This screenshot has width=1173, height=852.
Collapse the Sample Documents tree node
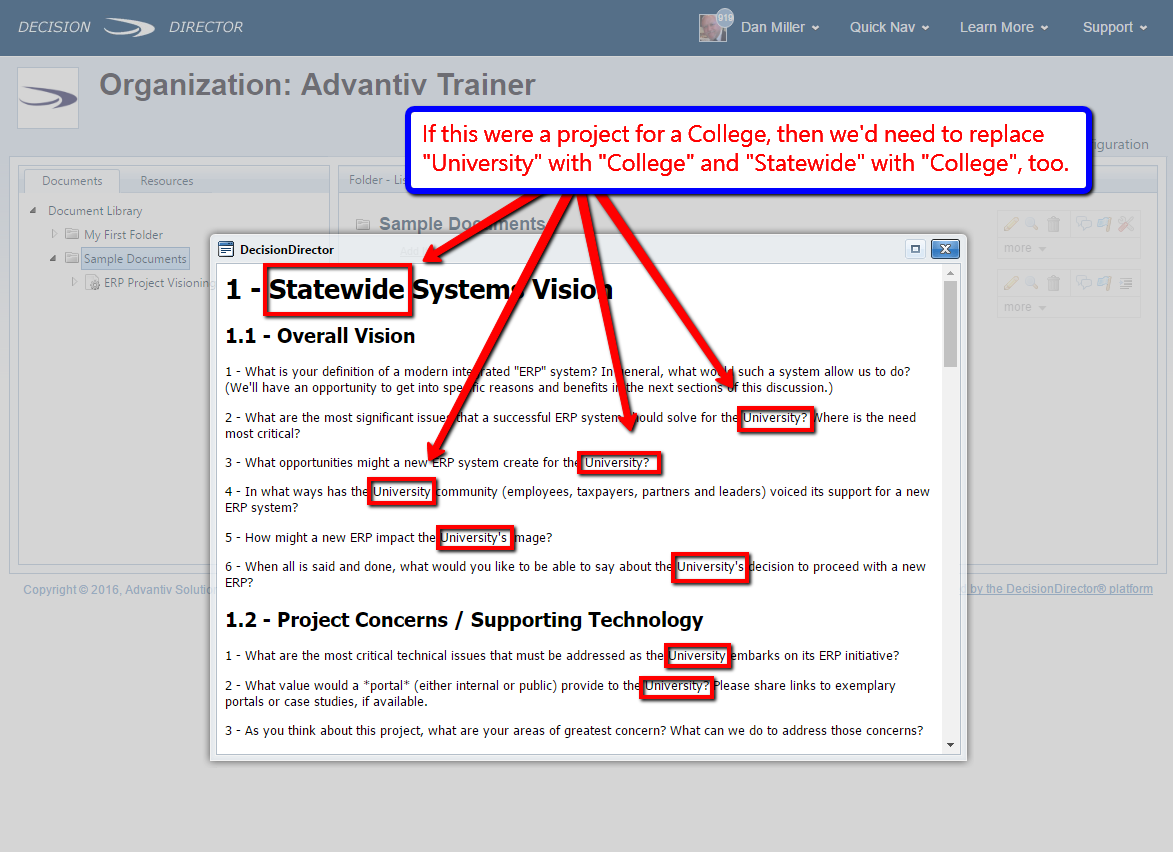(53, 258)
